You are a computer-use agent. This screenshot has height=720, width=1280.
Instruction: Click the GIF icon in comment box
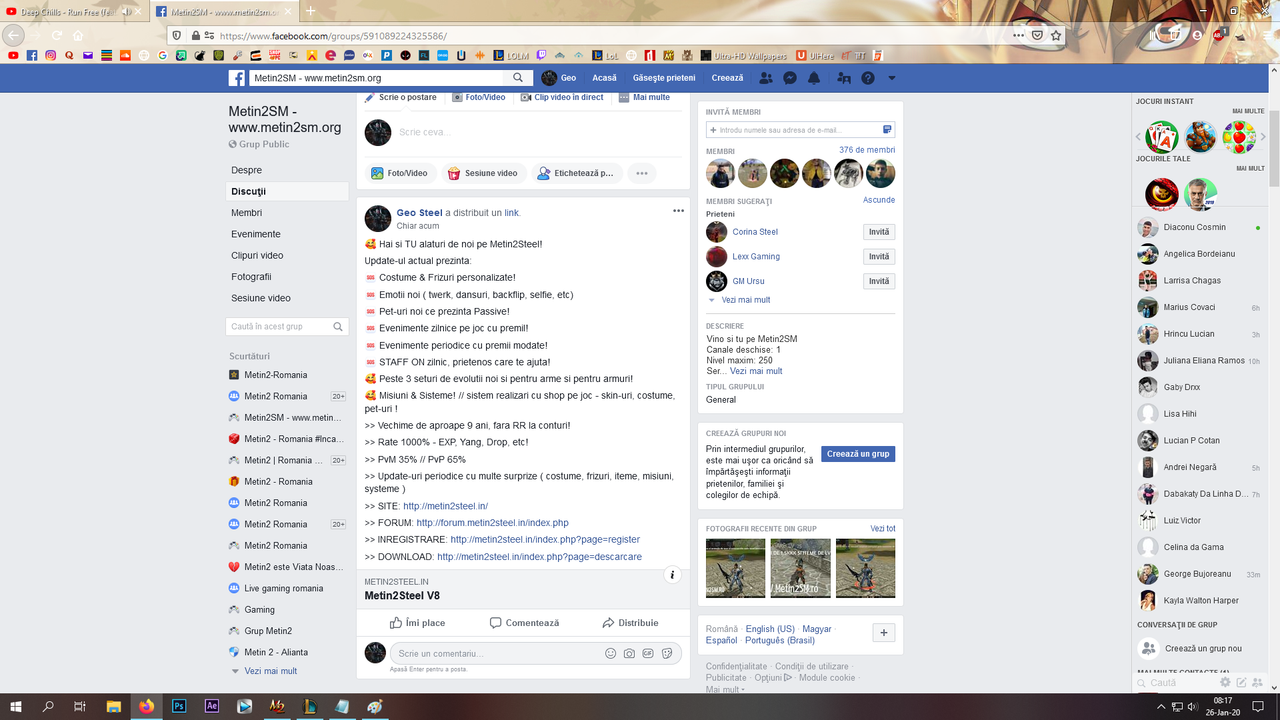648,653
